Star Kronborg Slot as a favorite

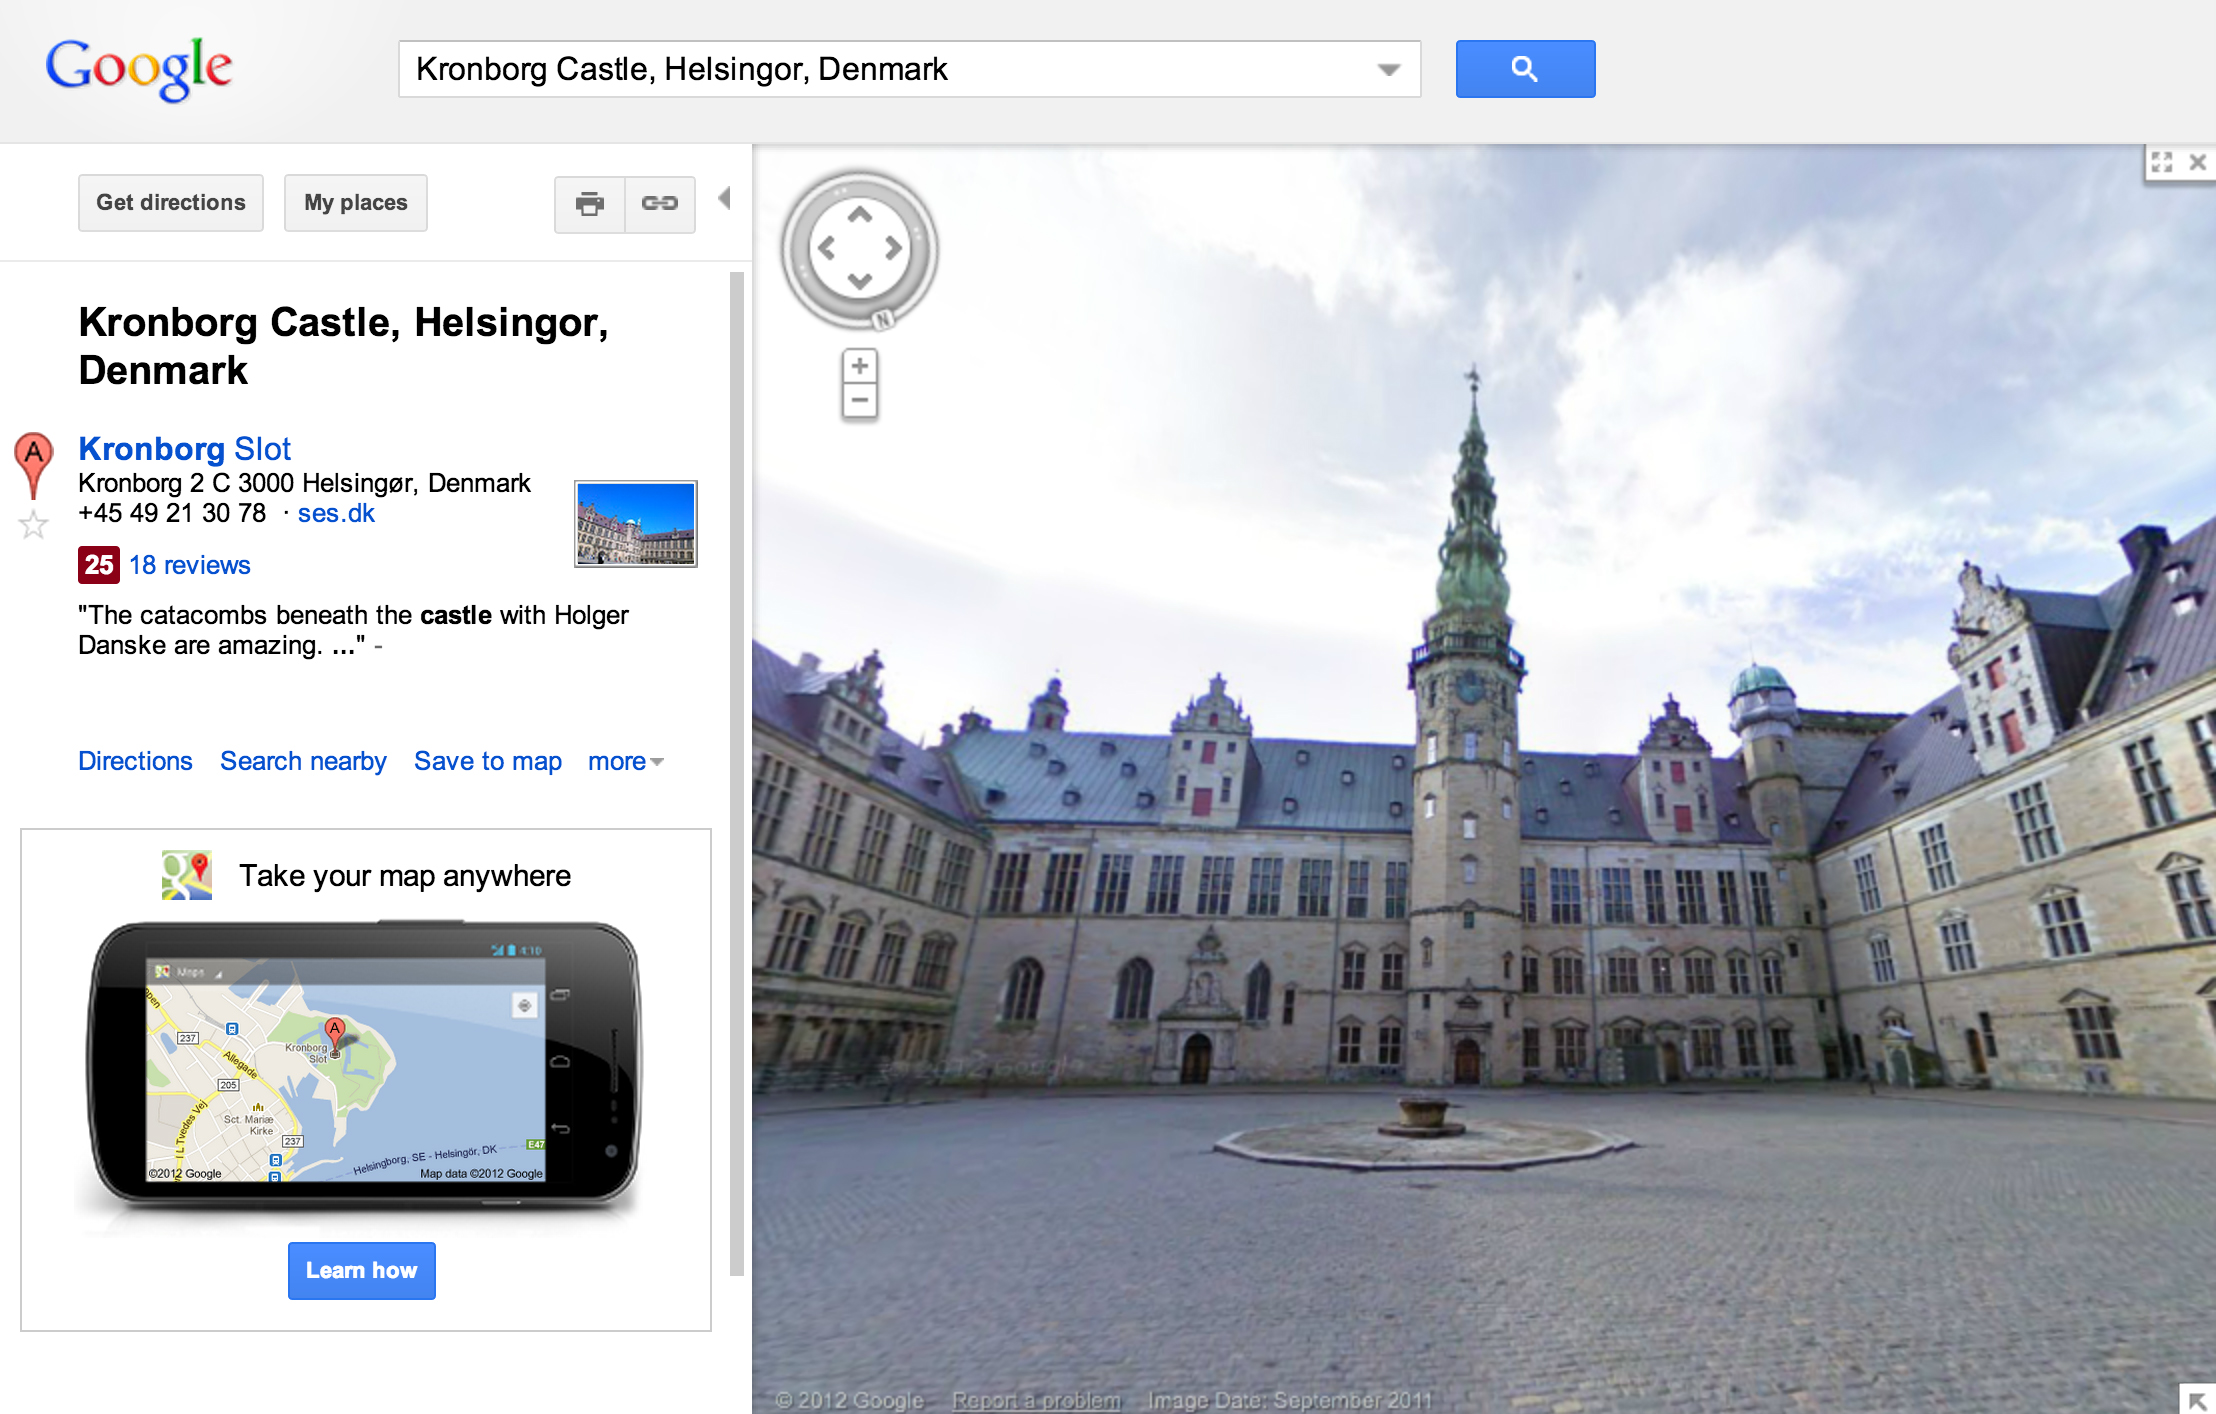[34, 524]
